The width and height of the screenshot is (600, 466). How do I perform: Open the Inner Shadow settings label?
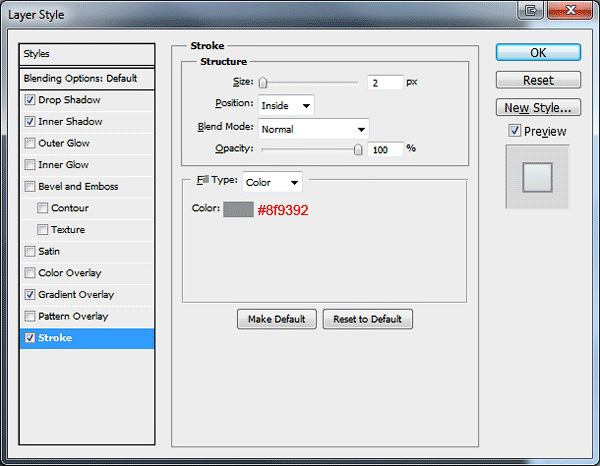coord(70,122)
